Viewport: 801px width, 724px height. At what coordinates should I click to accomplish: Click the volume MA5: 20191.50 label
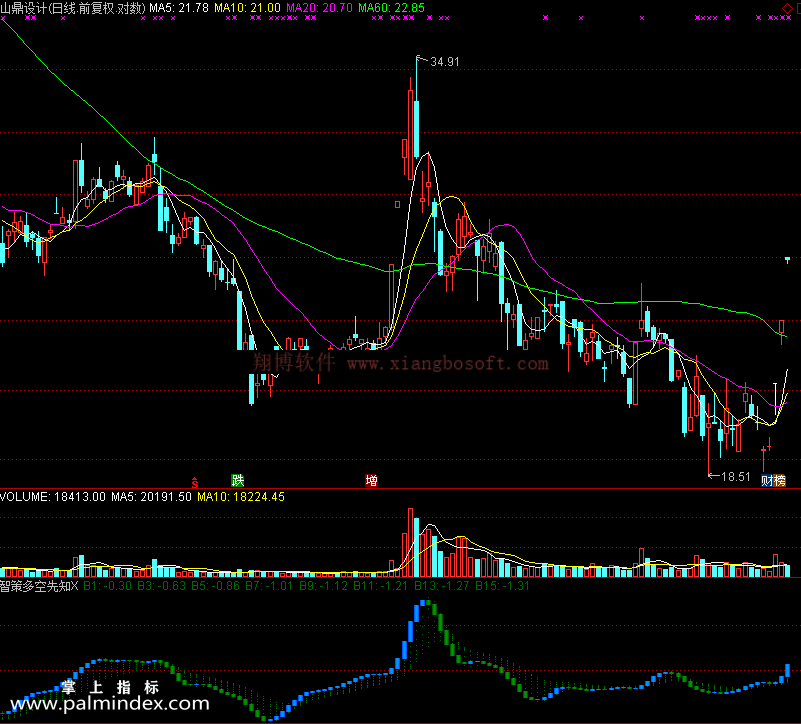pos(151,497)
